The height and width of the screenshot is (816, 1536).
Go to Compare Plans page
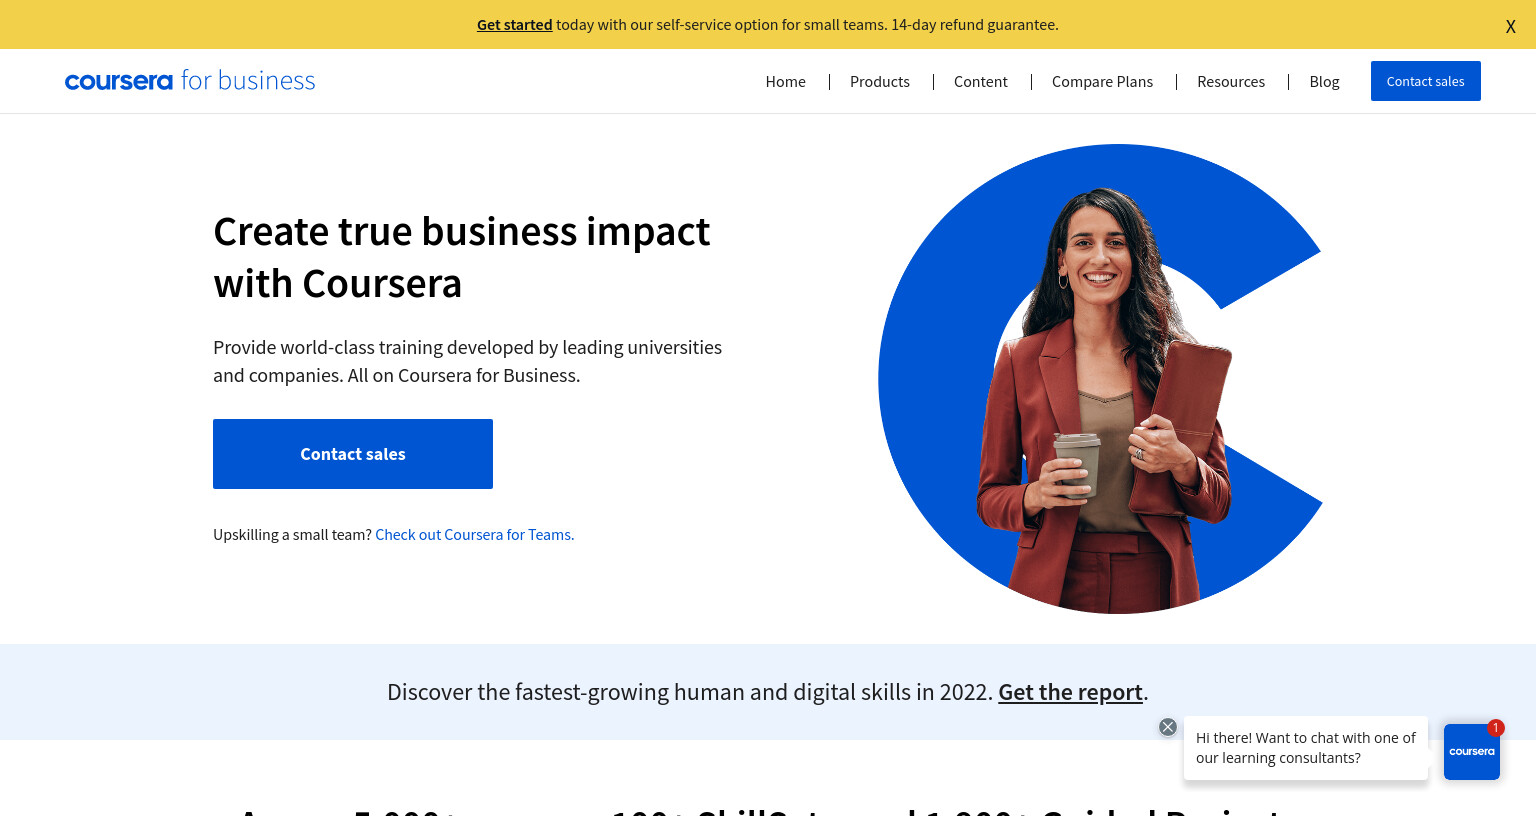(1102, 82)
